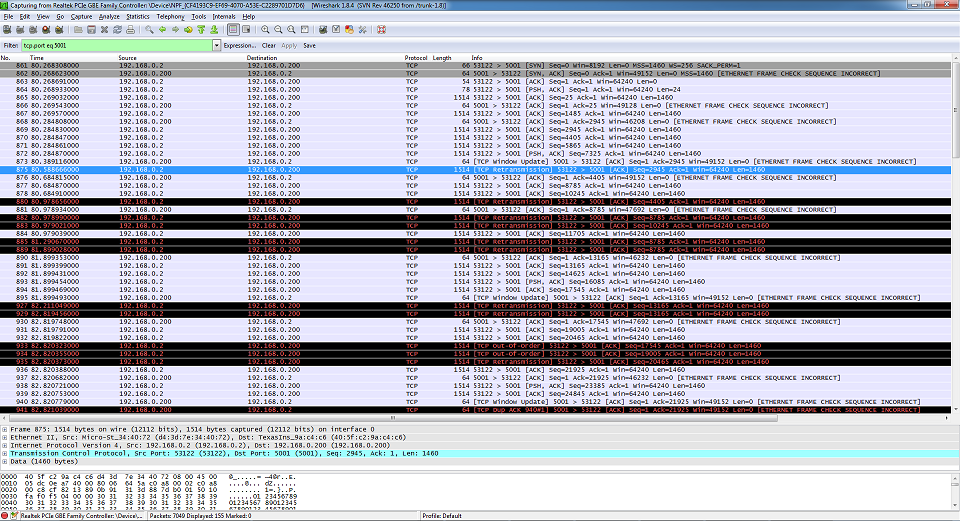The image size is (960, 521).
Task: Open a capture file icon
Action: pyautogui.click(x=78, y=29)
